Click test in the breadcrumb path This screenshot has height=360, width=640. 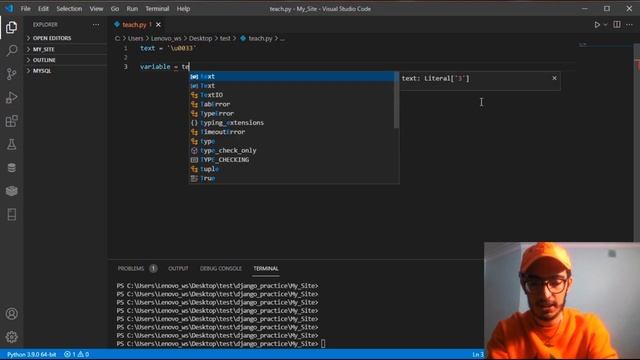click(225, 38)
